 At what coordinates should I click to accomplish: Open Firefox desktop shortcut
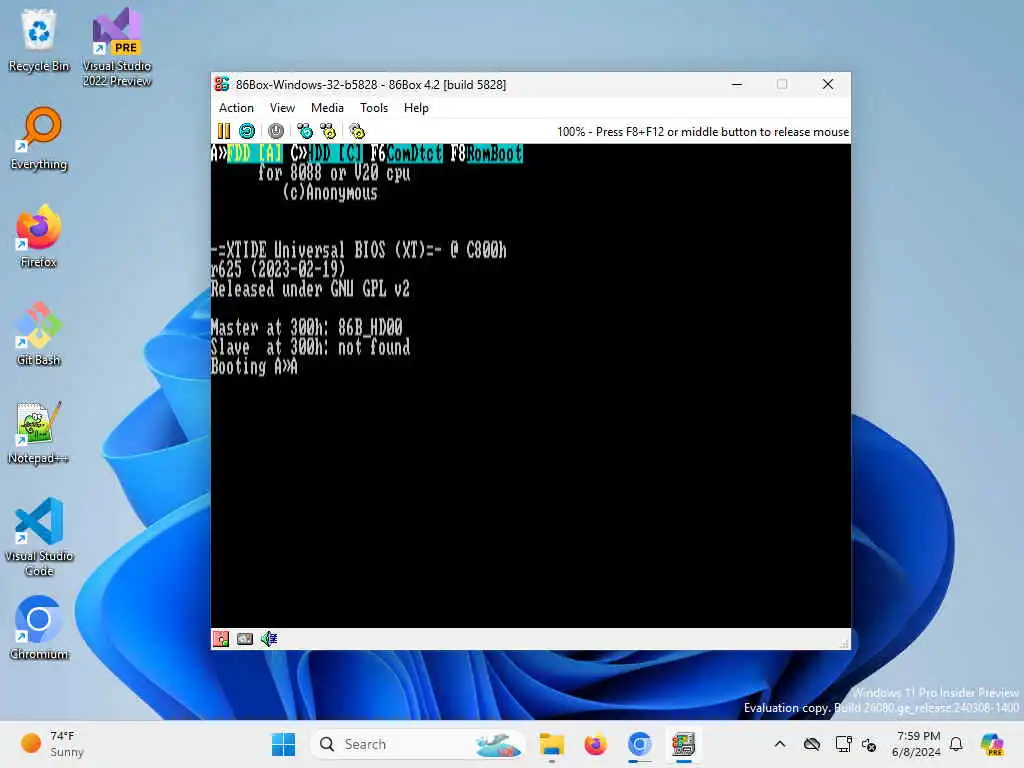[39, 236]
